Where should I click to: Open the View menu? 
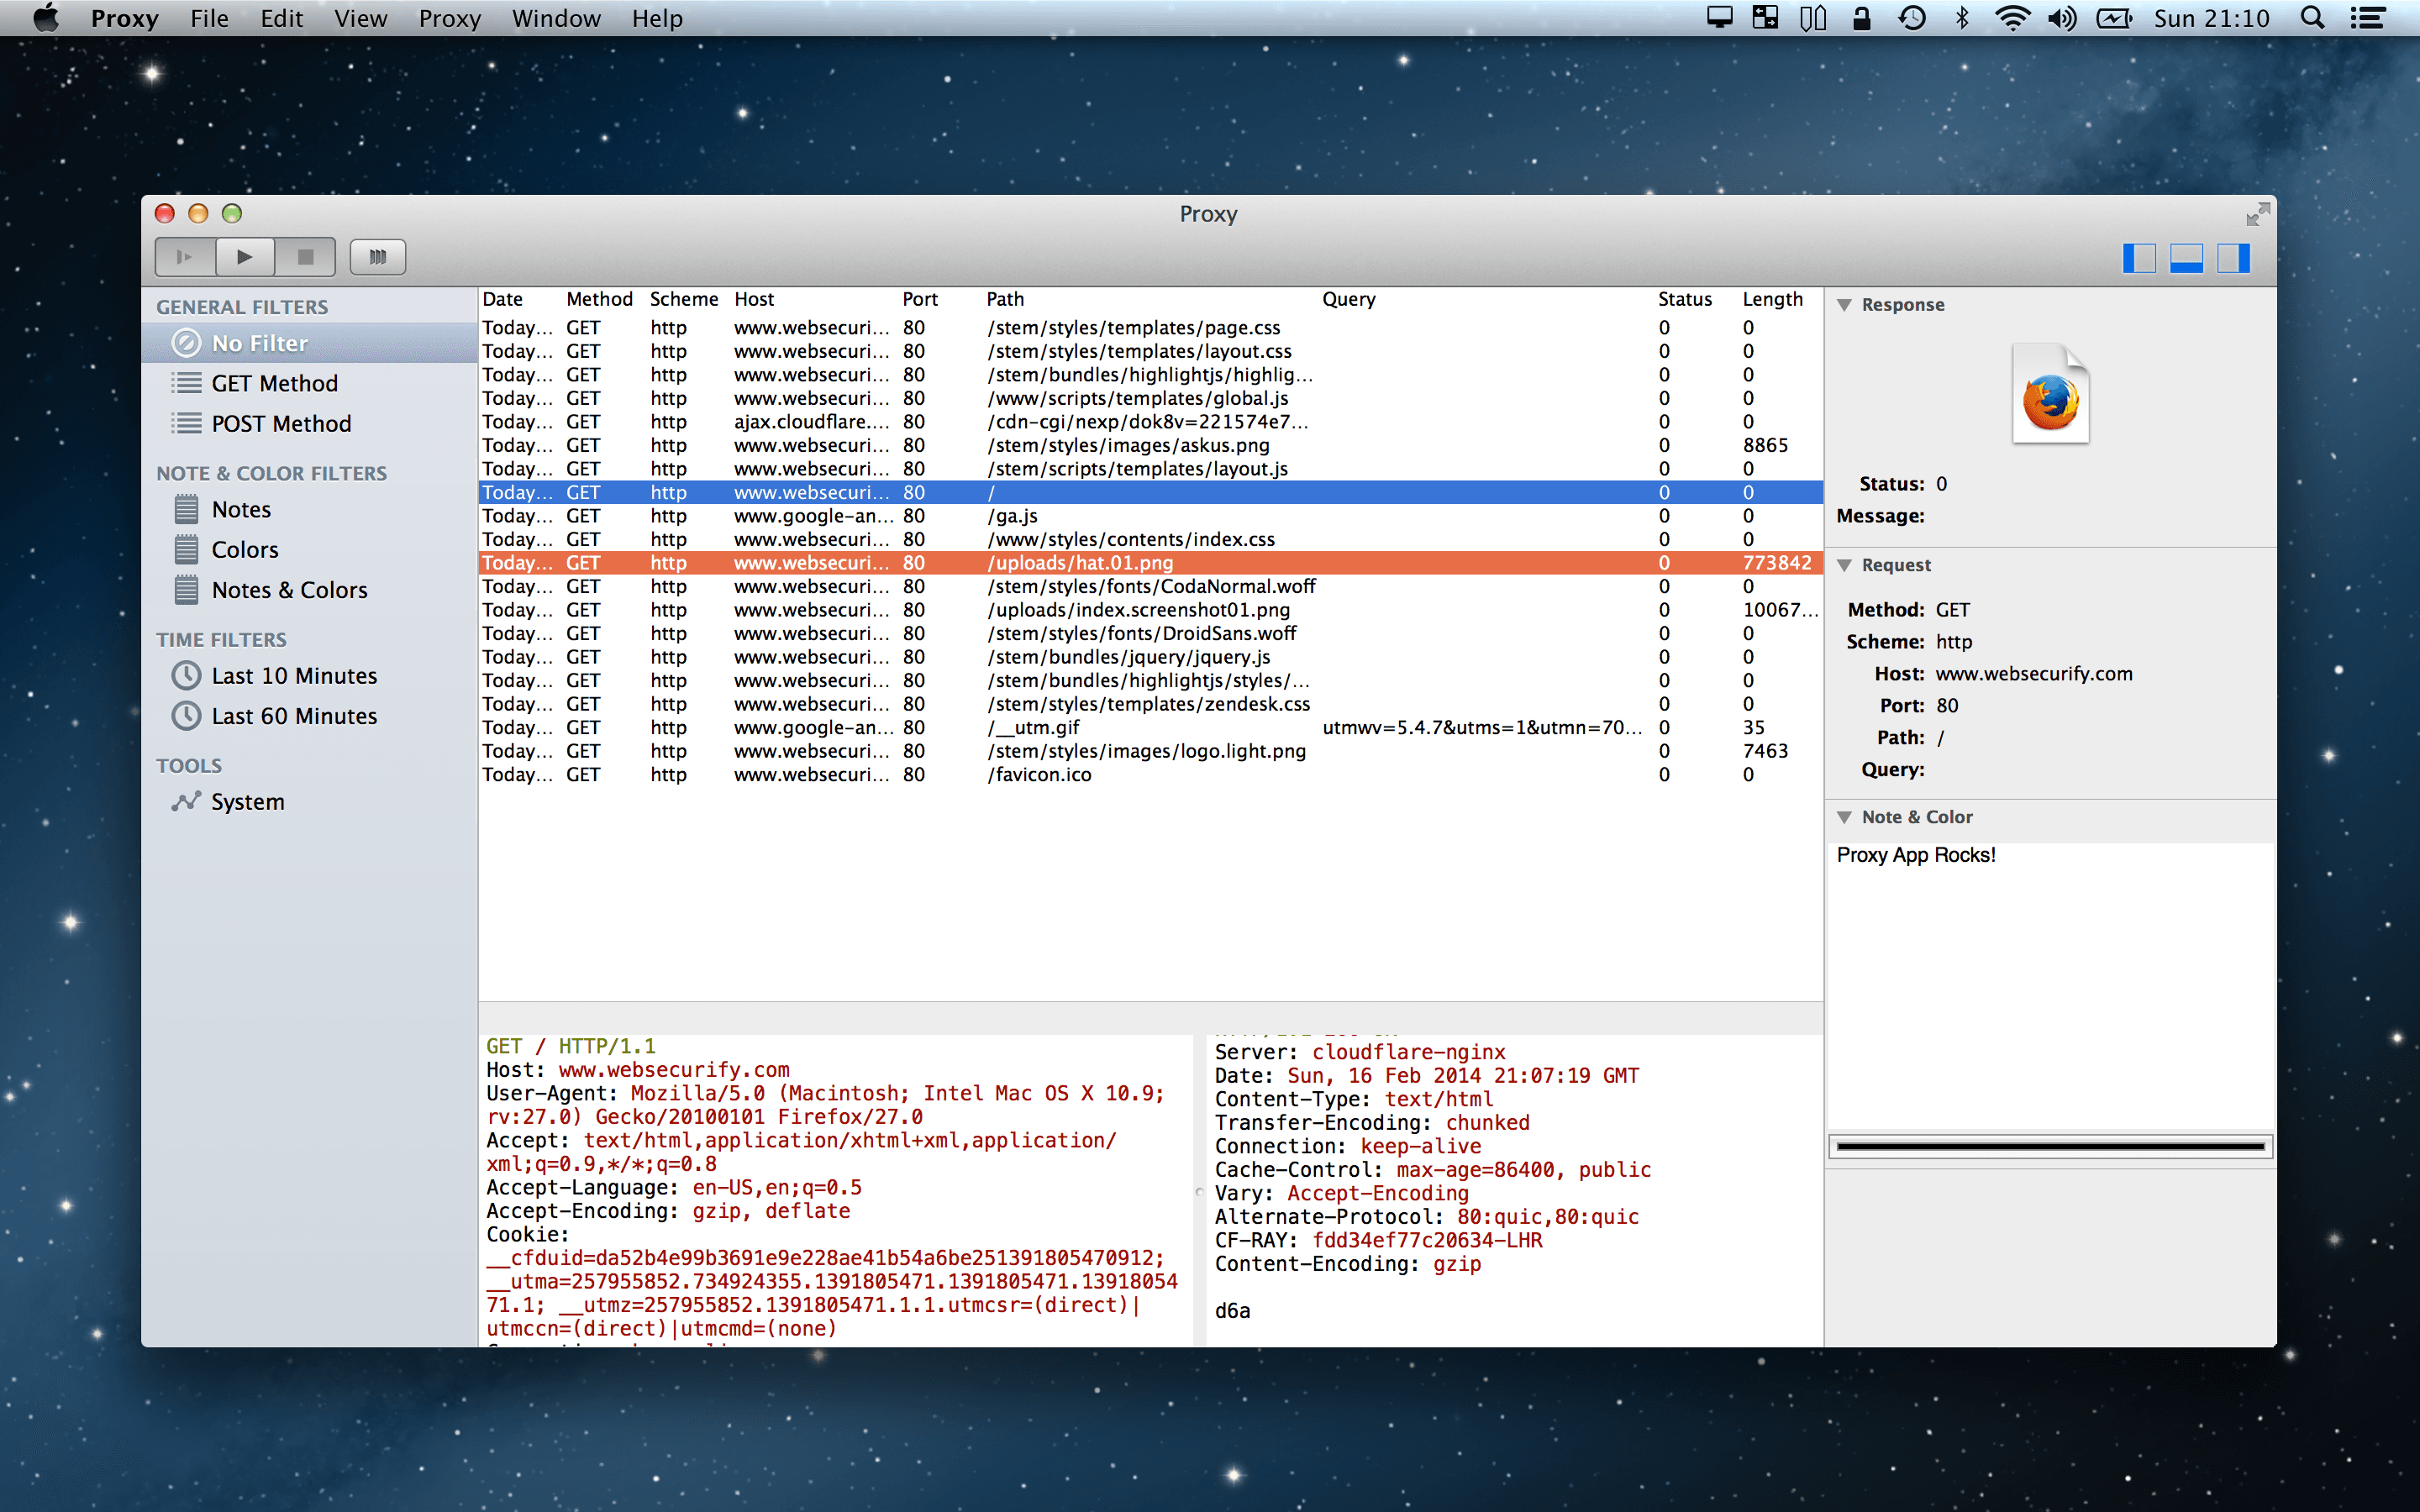click(360, 18)
